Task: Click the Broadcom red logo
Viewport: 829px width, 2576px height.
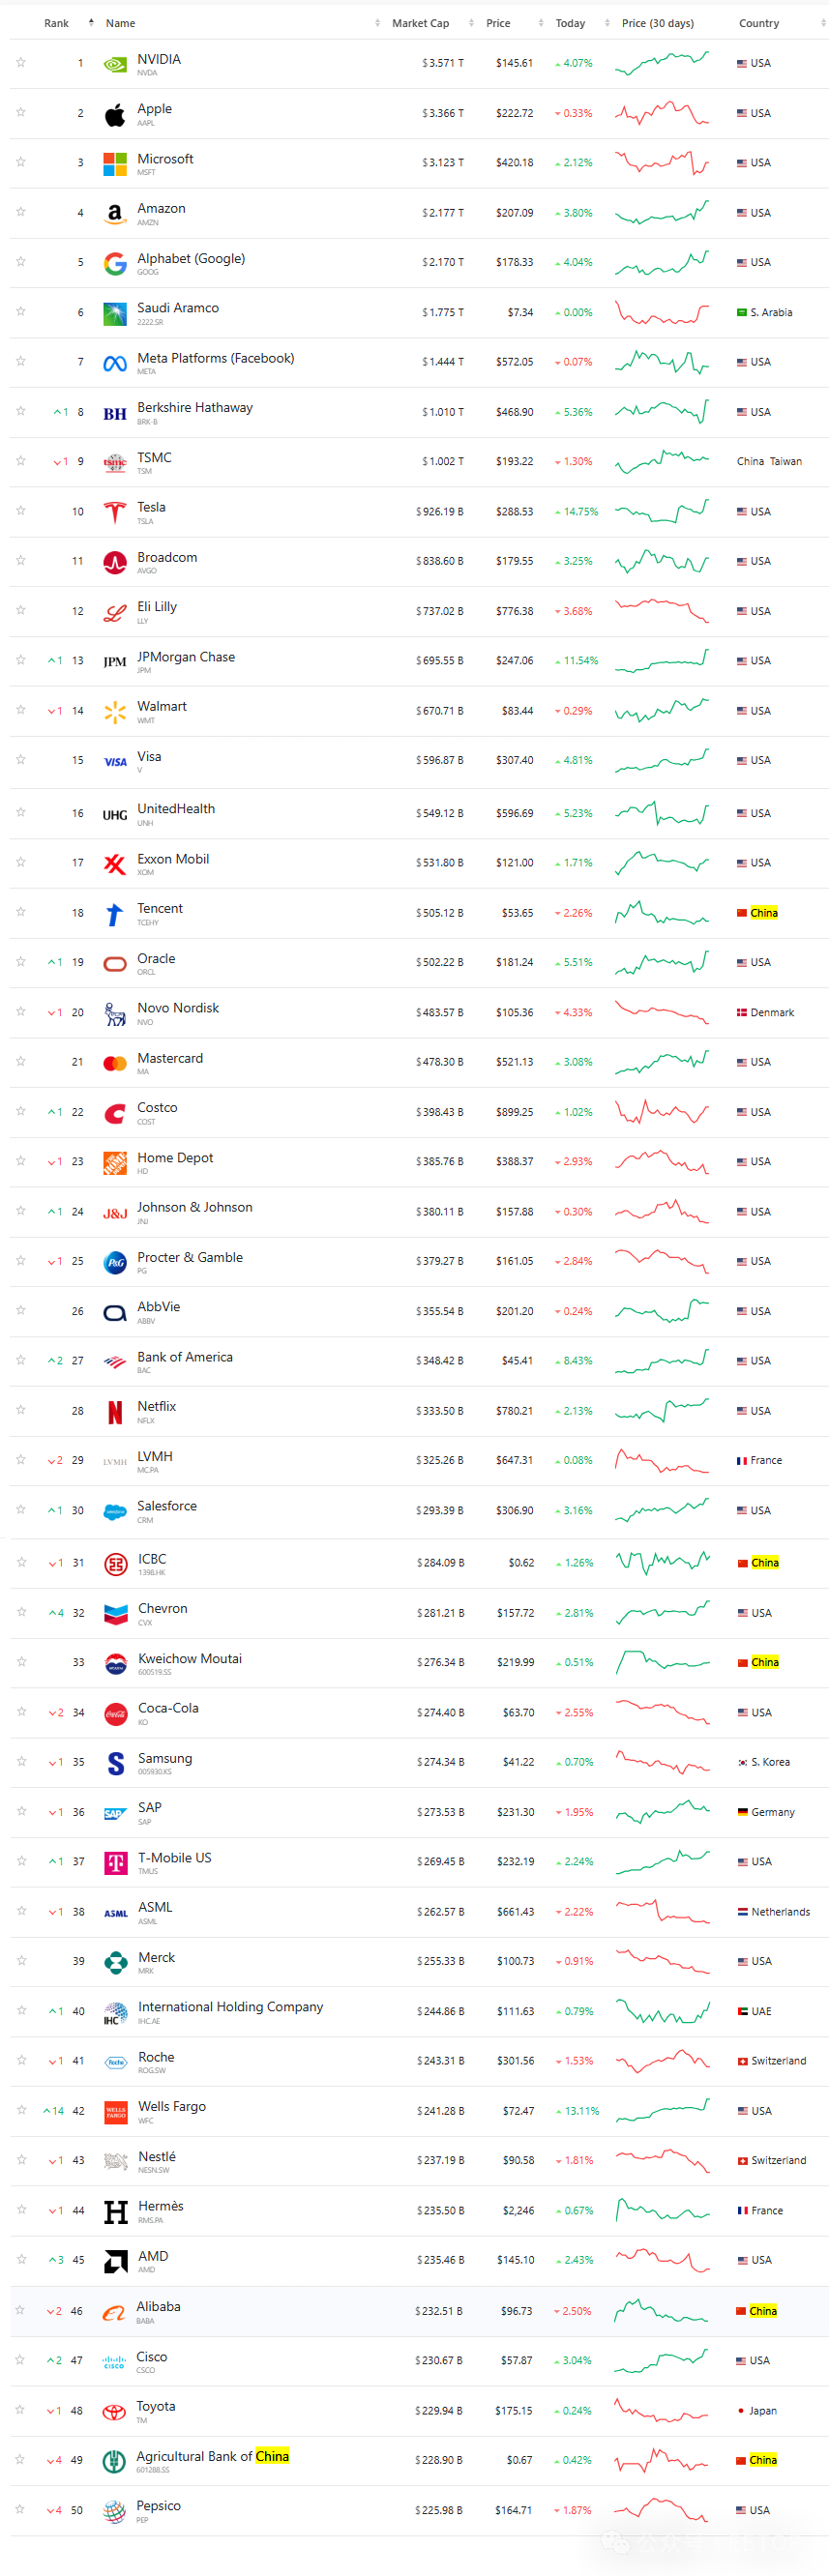Action: [x=115, y=563]
